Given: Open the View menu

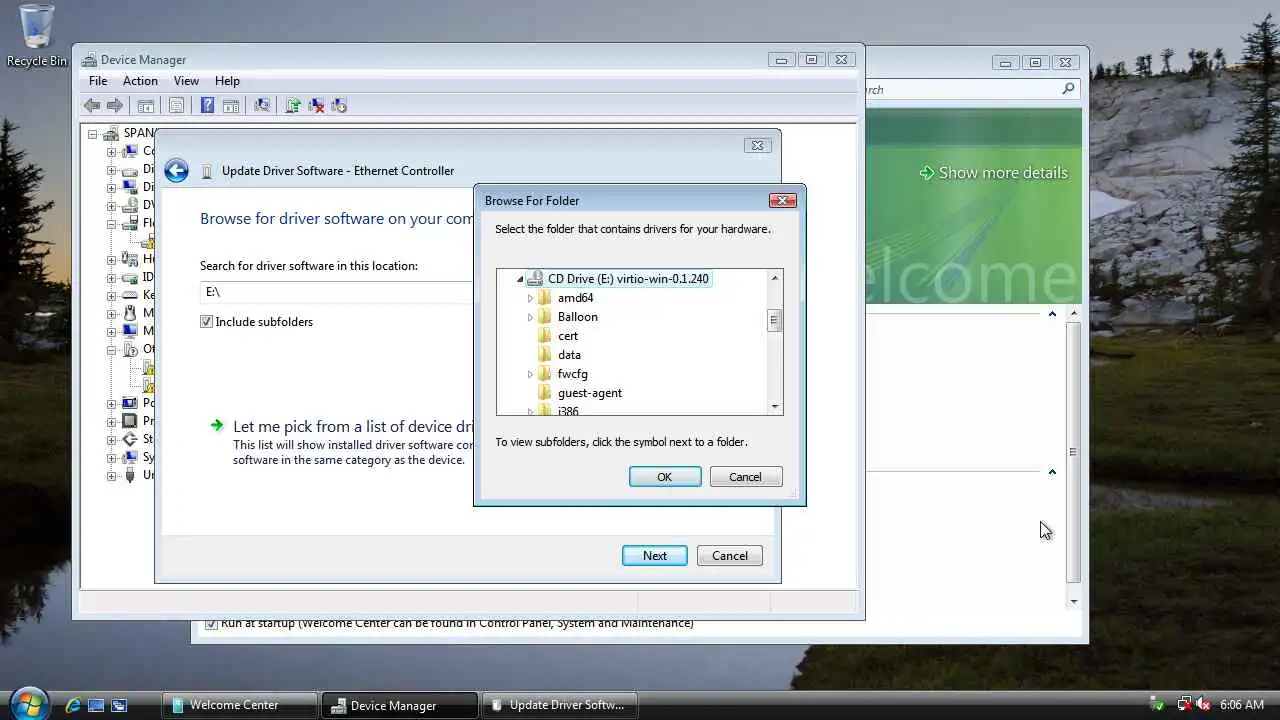Looking at the screenshot, I should (186, 81).
